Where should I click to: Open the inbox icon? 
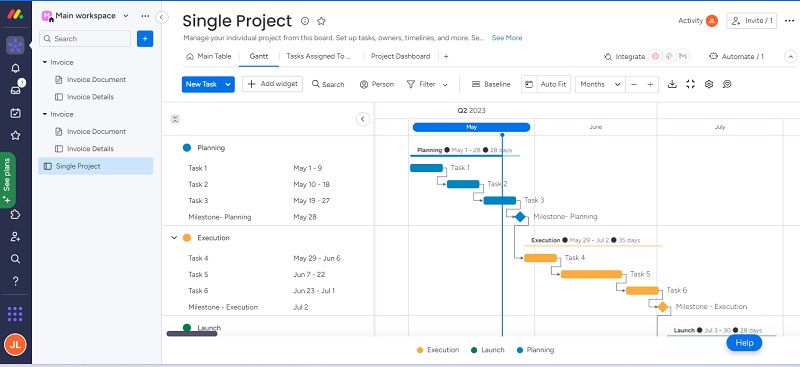[x=15, y=90]
